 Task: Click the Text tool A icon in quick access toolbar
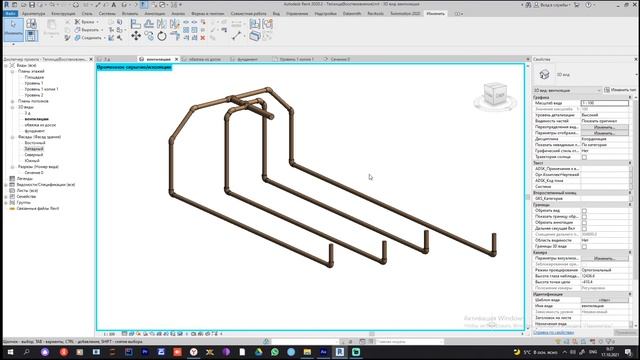[x=113, y=5]
